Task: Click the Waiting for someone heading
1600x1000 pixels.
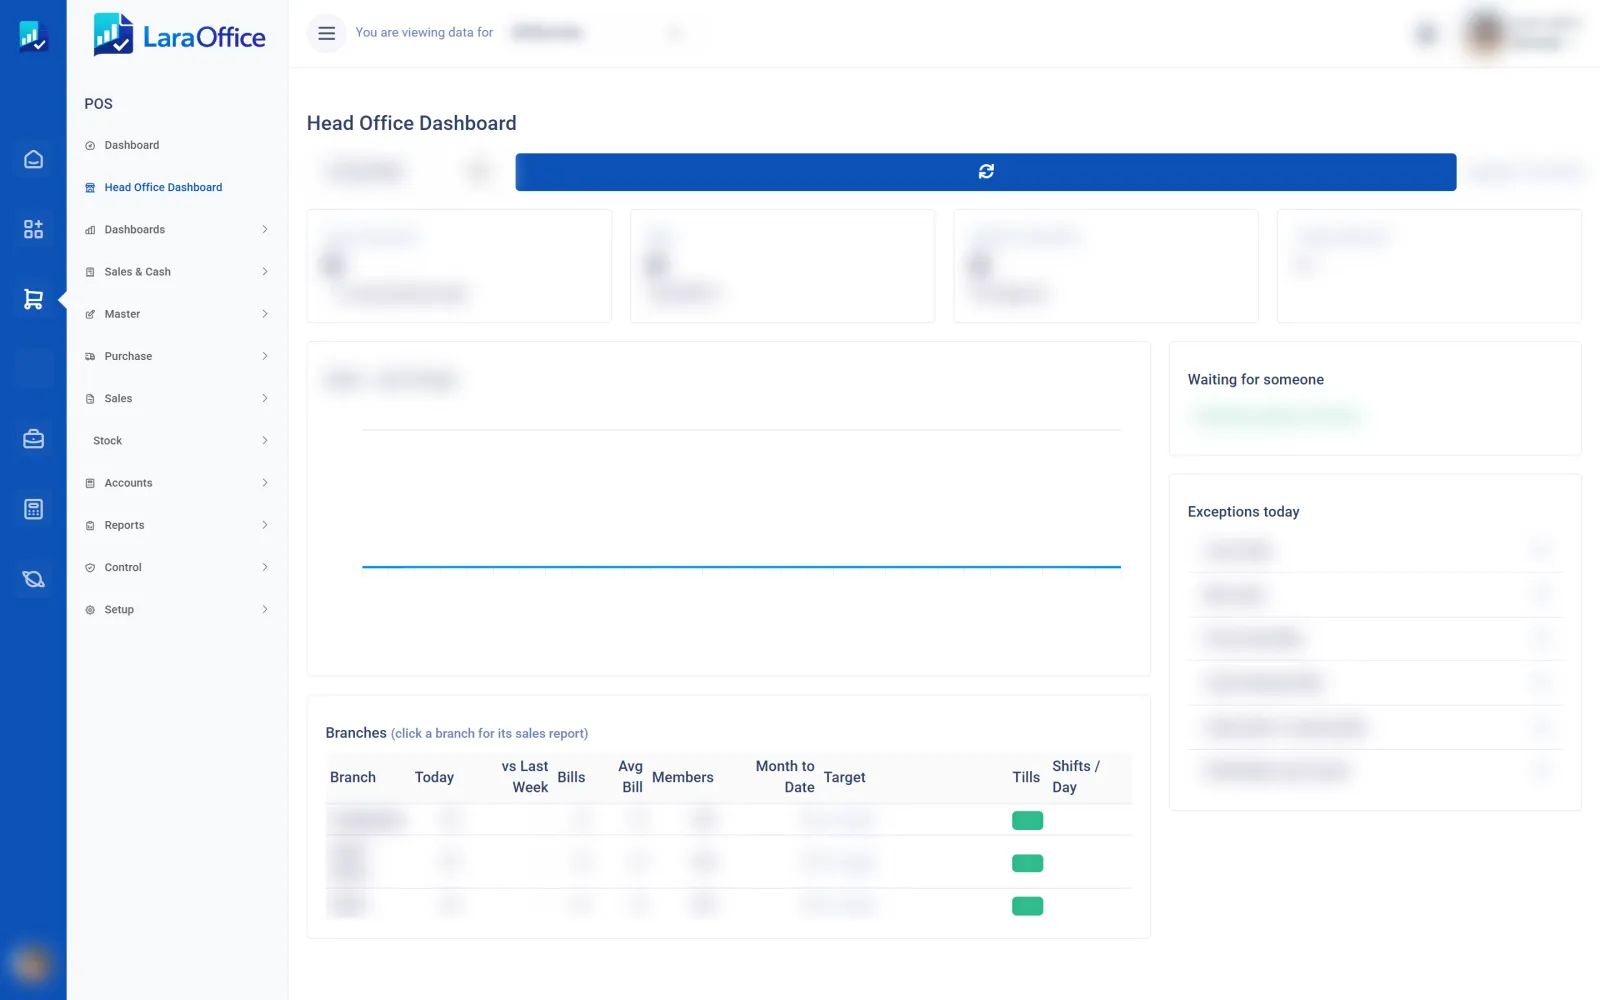Action: 1255,380
